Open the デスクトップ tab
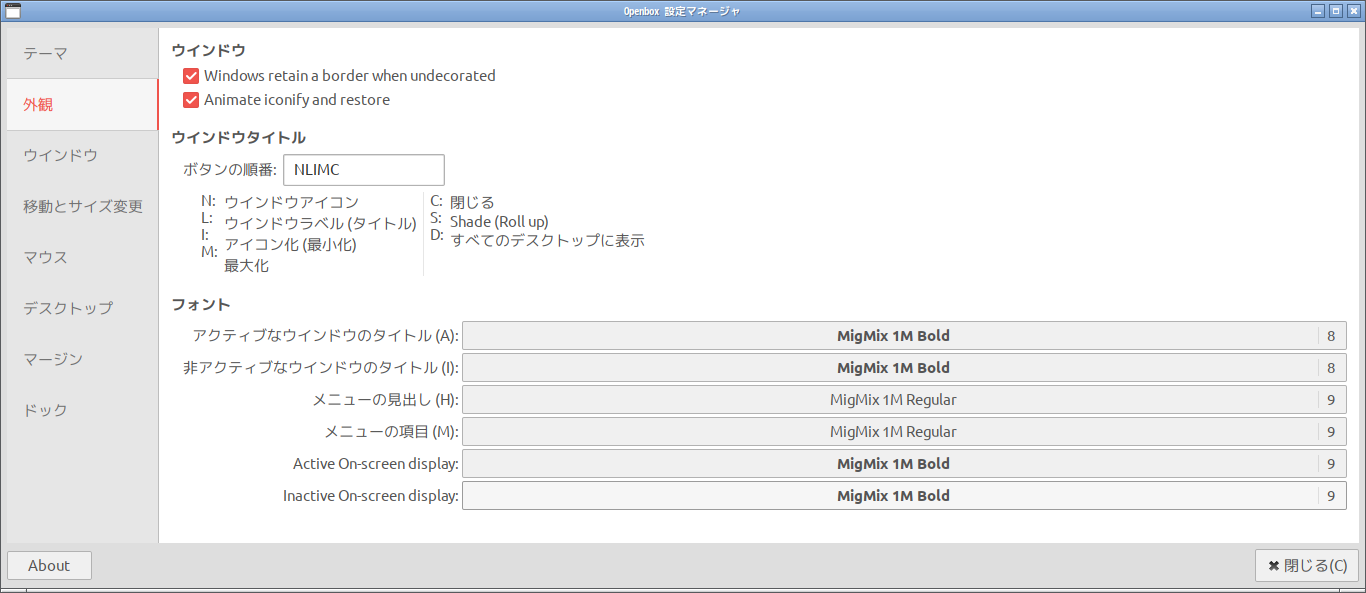 (x=81, y=309)
